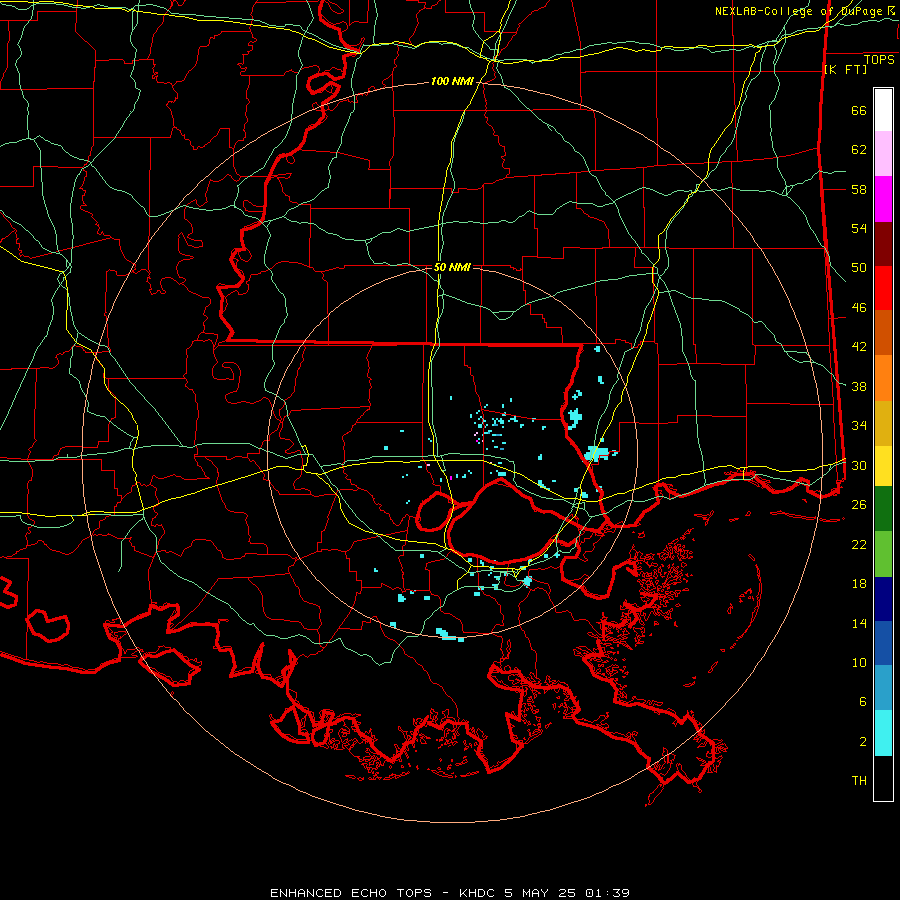Click the navy blue 18 kft legend swatch

pos(883,599)
